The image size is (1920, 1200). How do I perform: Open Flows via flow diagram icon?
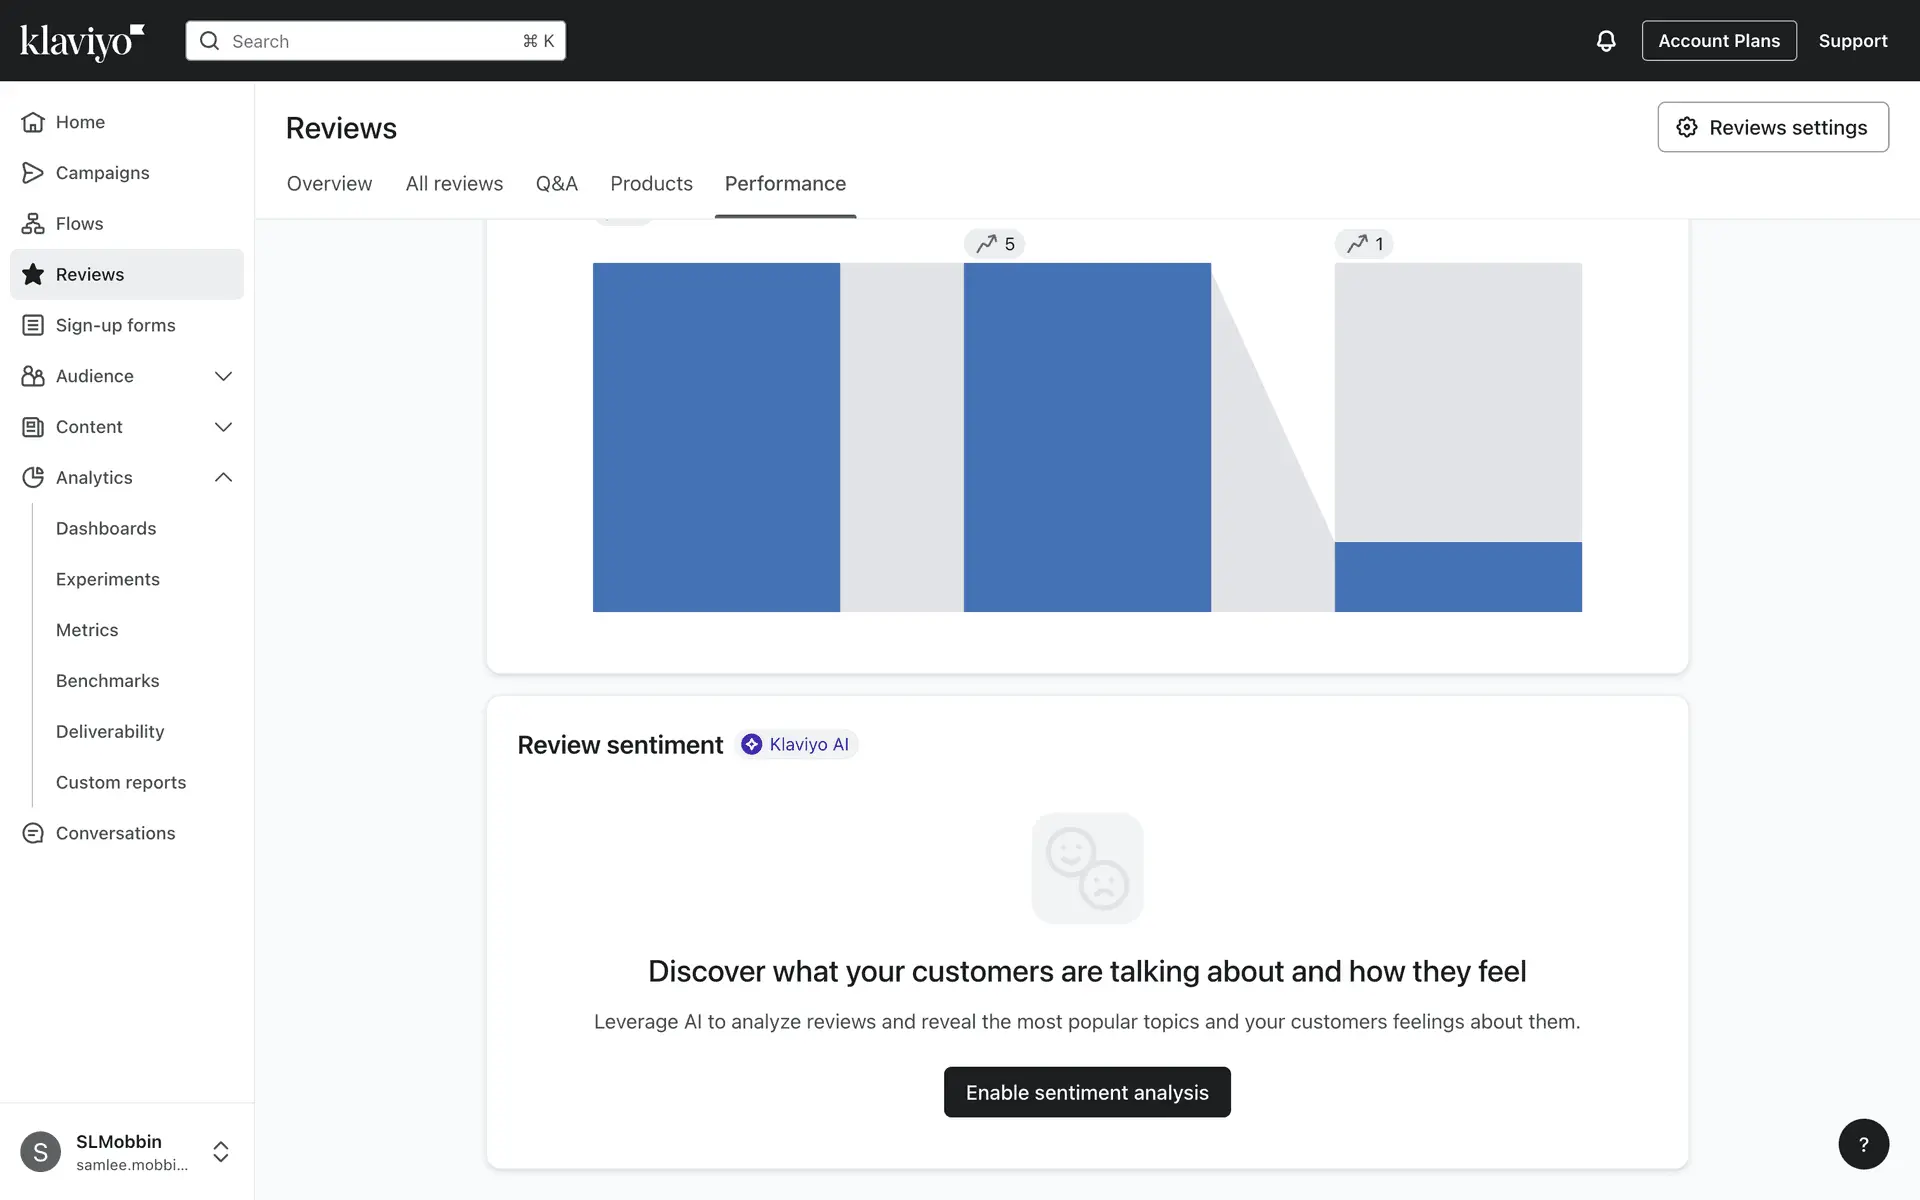33,224
